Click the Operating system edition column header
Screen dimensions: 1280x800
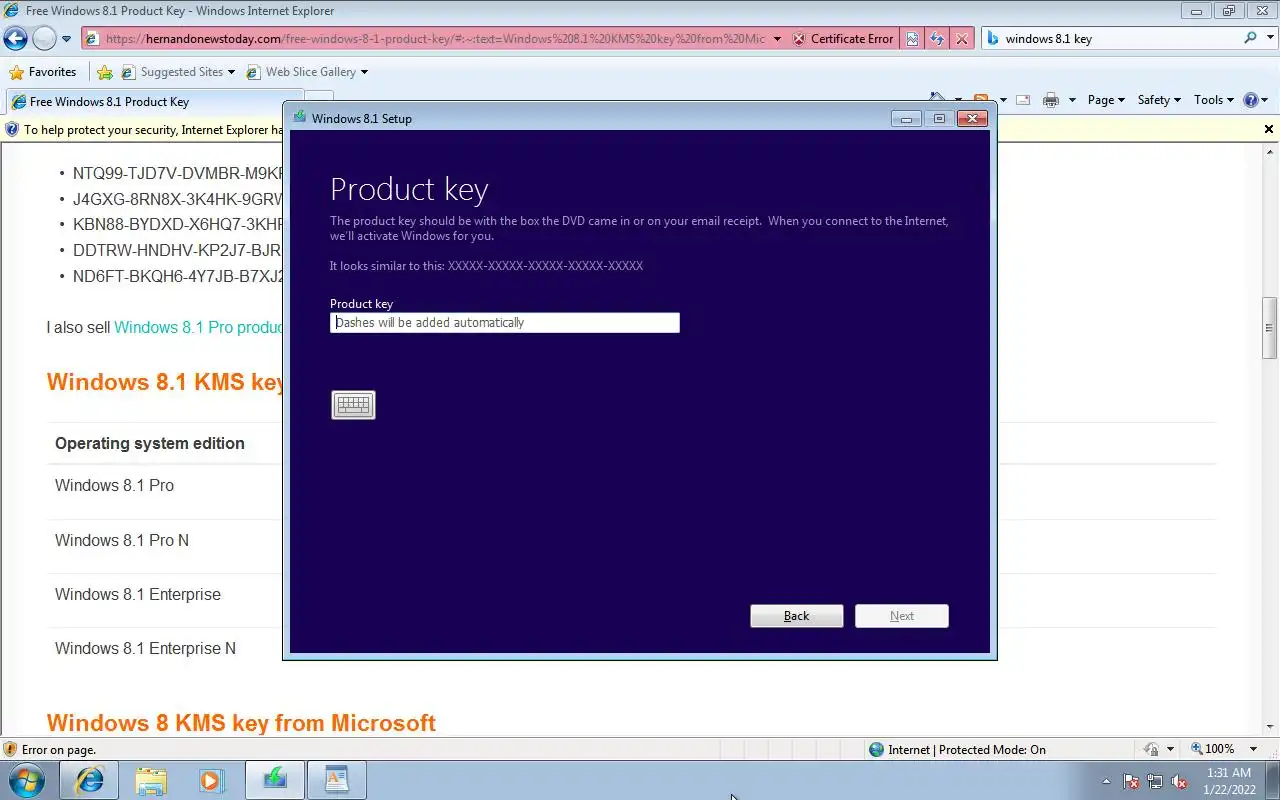tap(150, 443)
